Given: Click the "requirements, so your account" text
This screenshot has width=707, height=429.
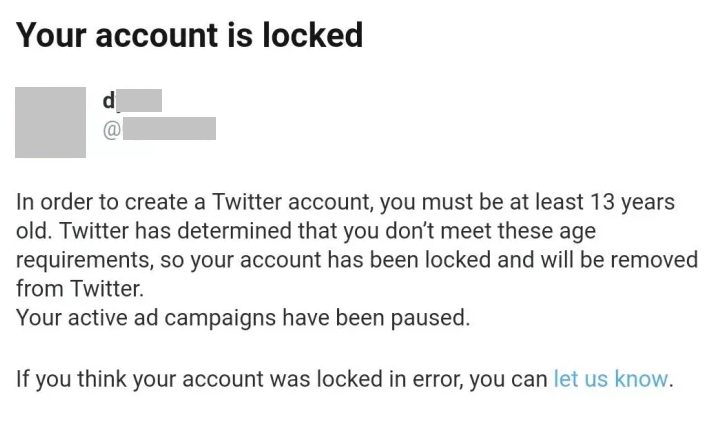Looking at the screenshot, I should coord(160,260).
